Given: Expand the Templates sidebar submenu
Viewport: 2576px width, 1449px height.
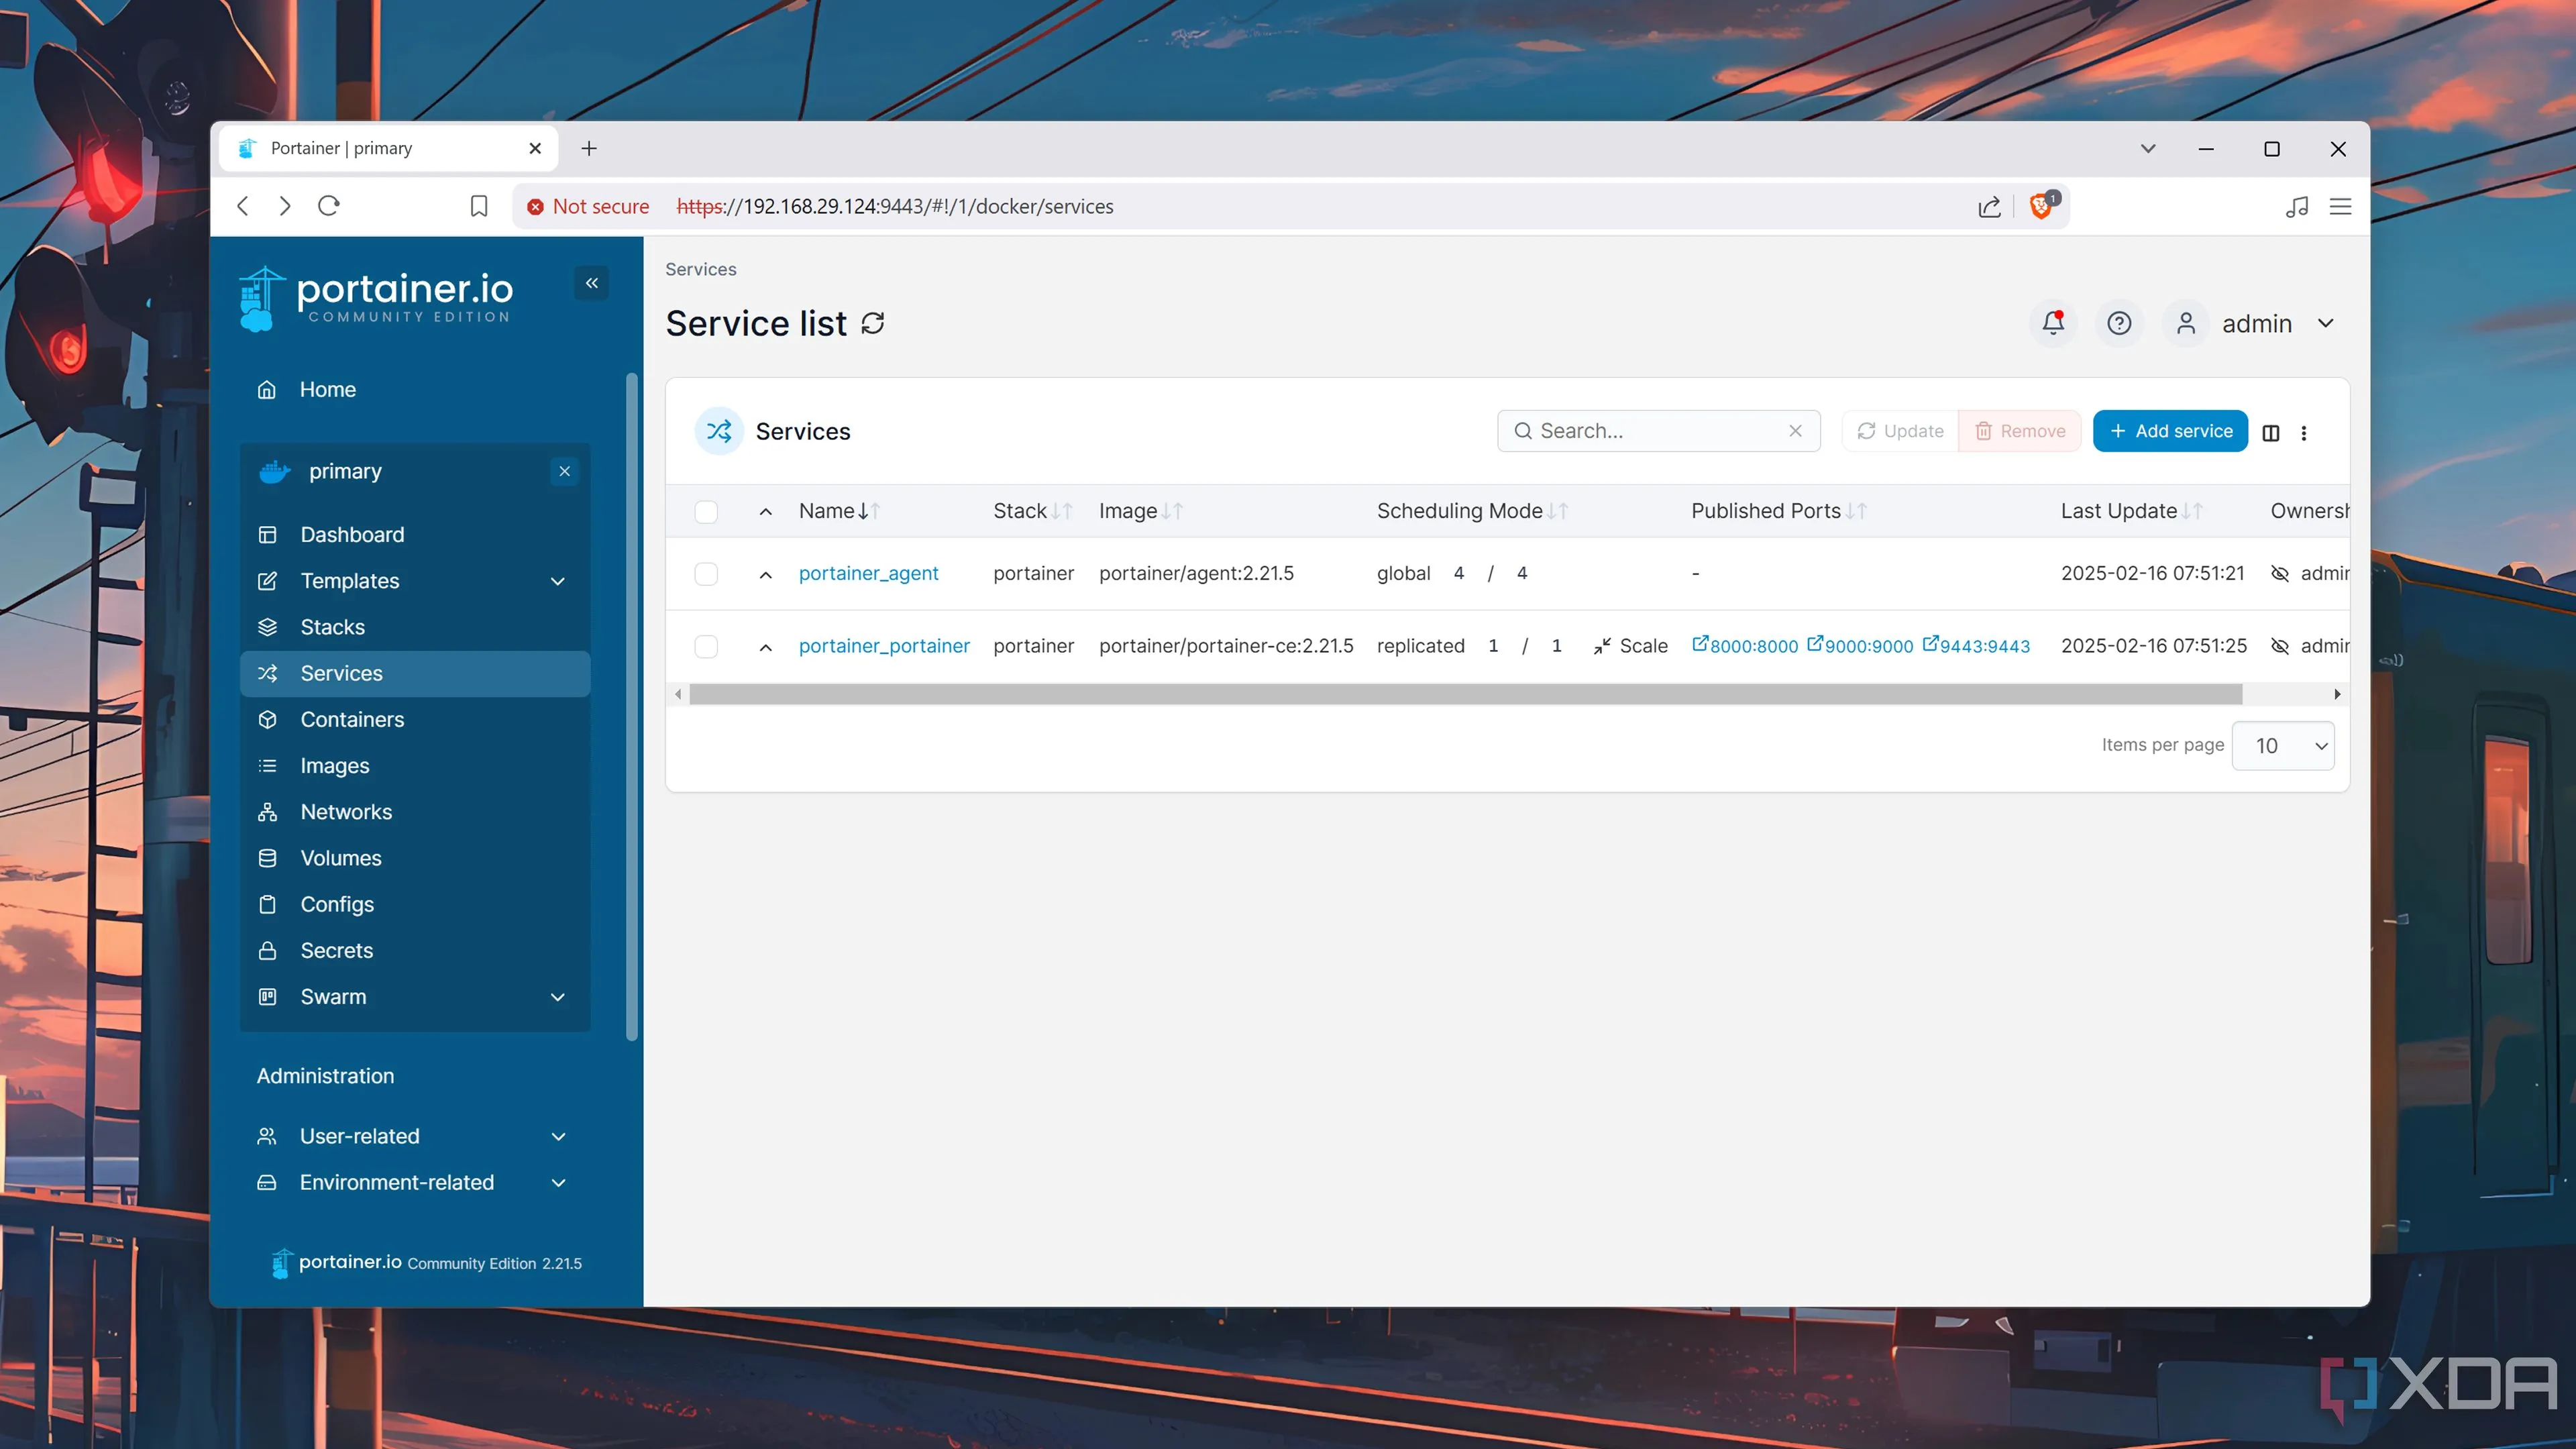Looking at the screenshot, I should pyautogui.click(x=558, y=581).
